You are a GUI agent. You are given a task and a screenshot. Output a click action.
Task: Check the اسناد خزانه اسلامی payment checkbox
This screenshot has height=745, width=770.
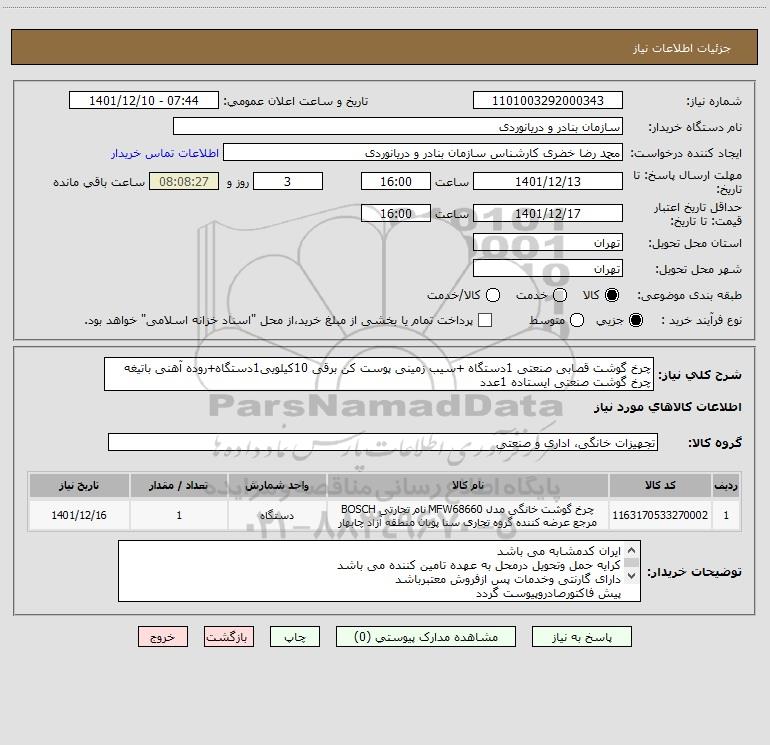point(485,320)
